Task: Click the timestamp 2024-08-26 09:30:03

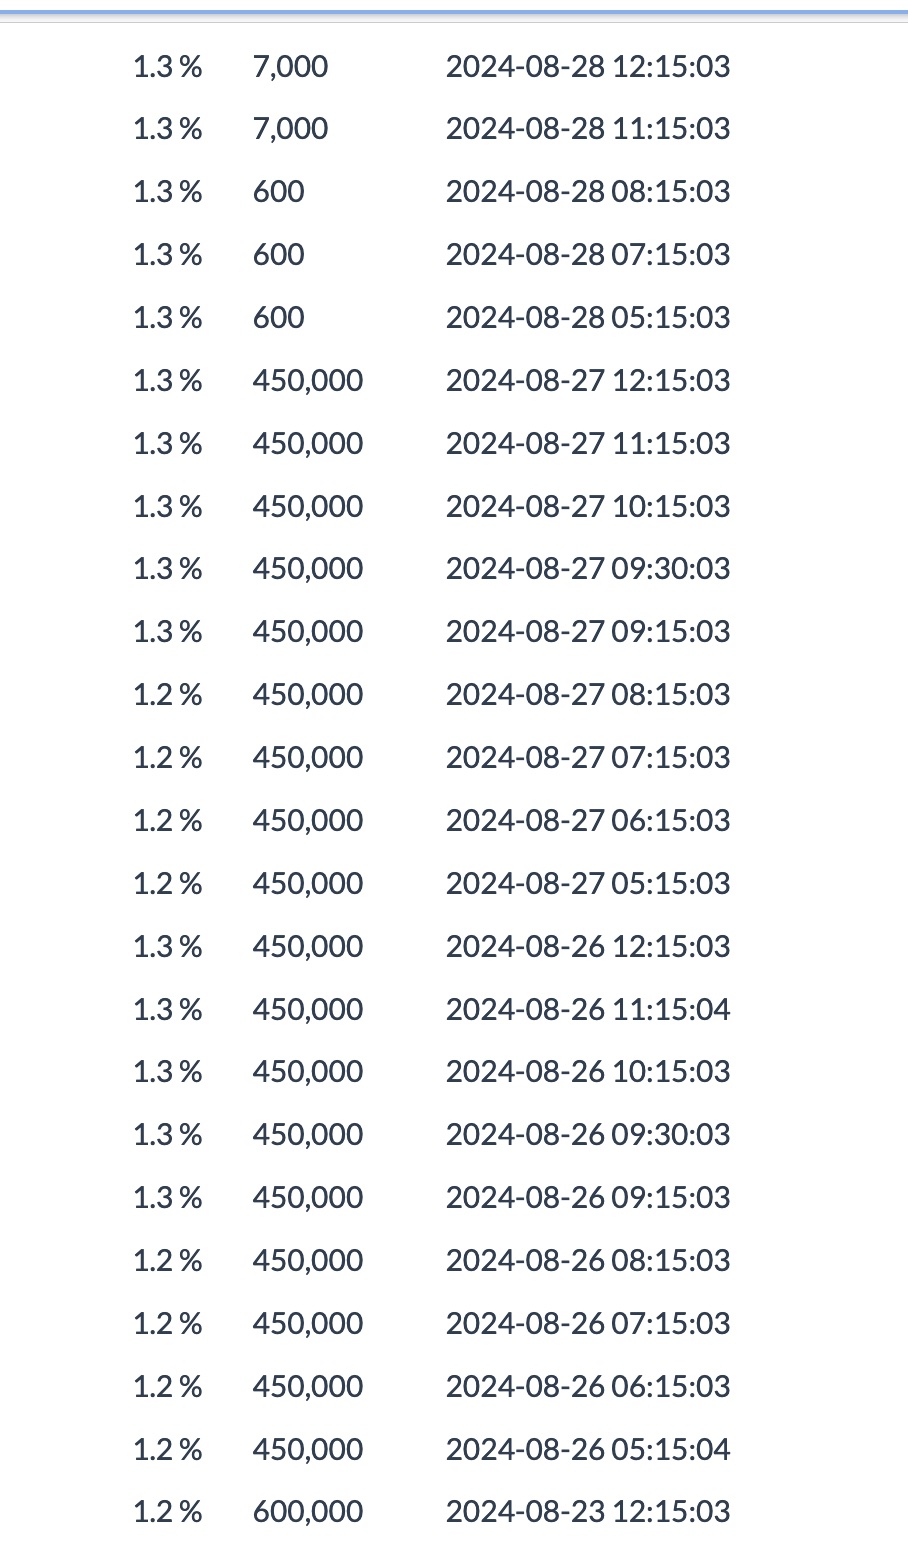Action: point(588,1135)
